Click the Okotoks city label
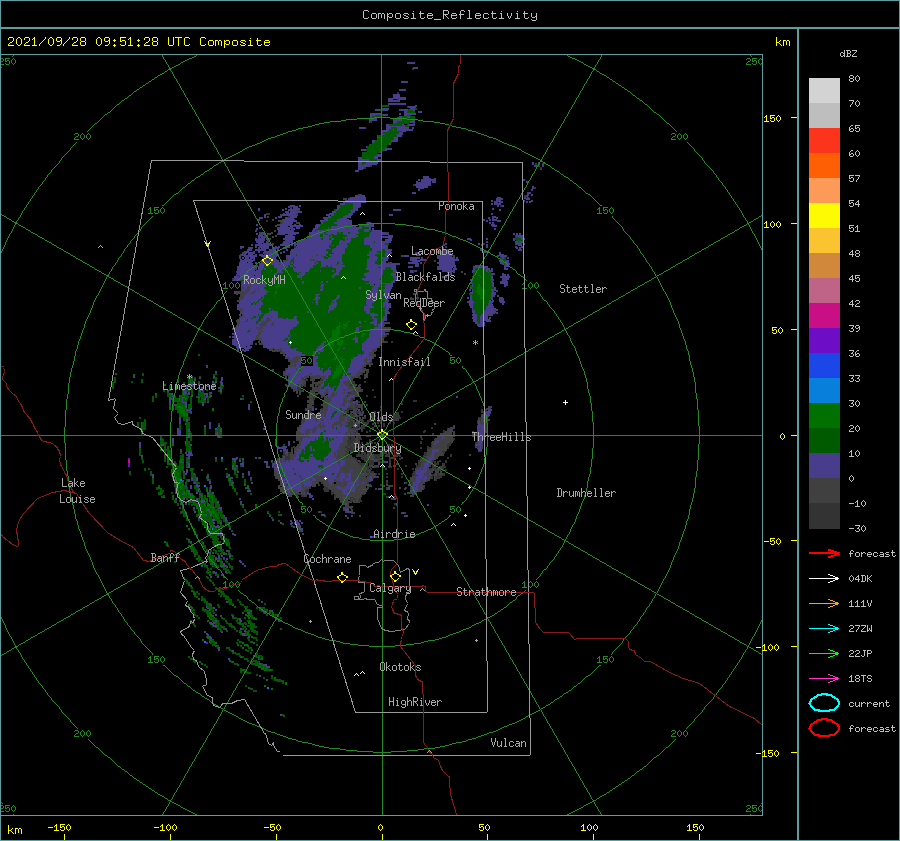900x841 pixels. [400, 667]
